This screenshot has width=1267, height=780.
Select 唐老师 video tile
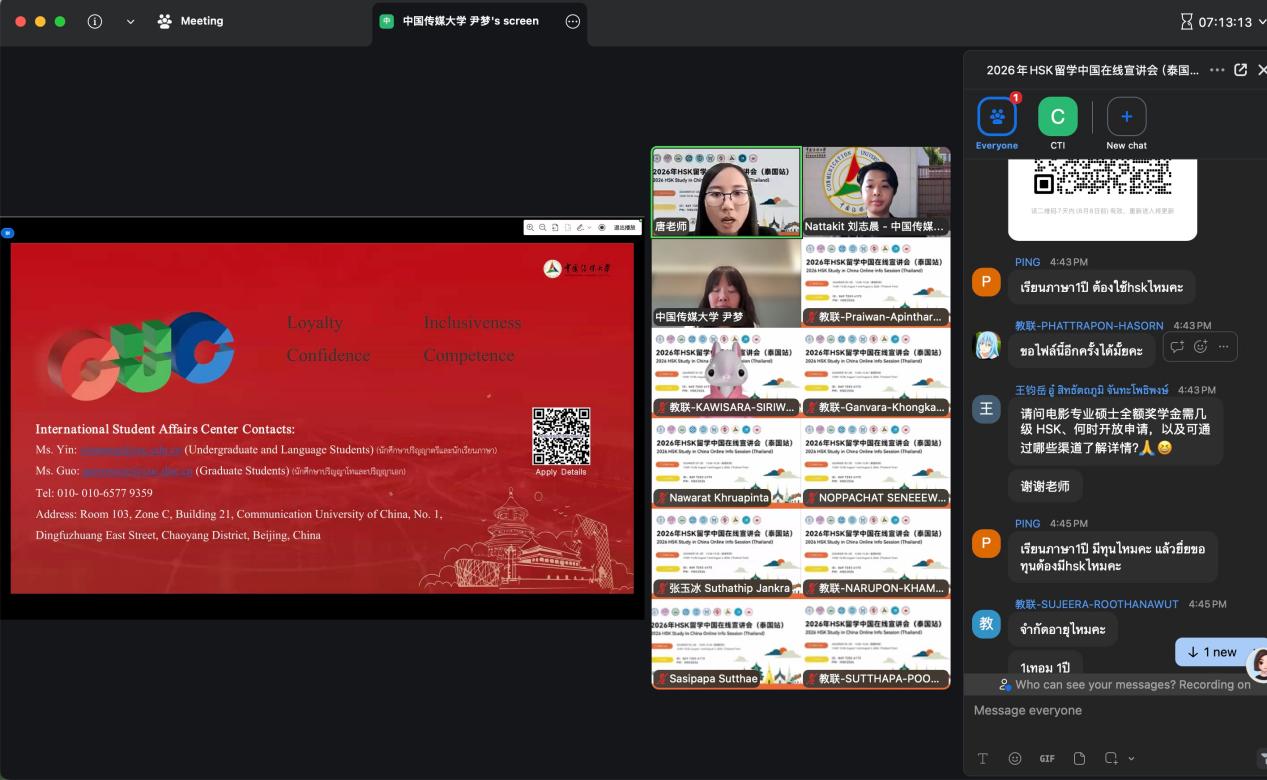pos(726,192)
